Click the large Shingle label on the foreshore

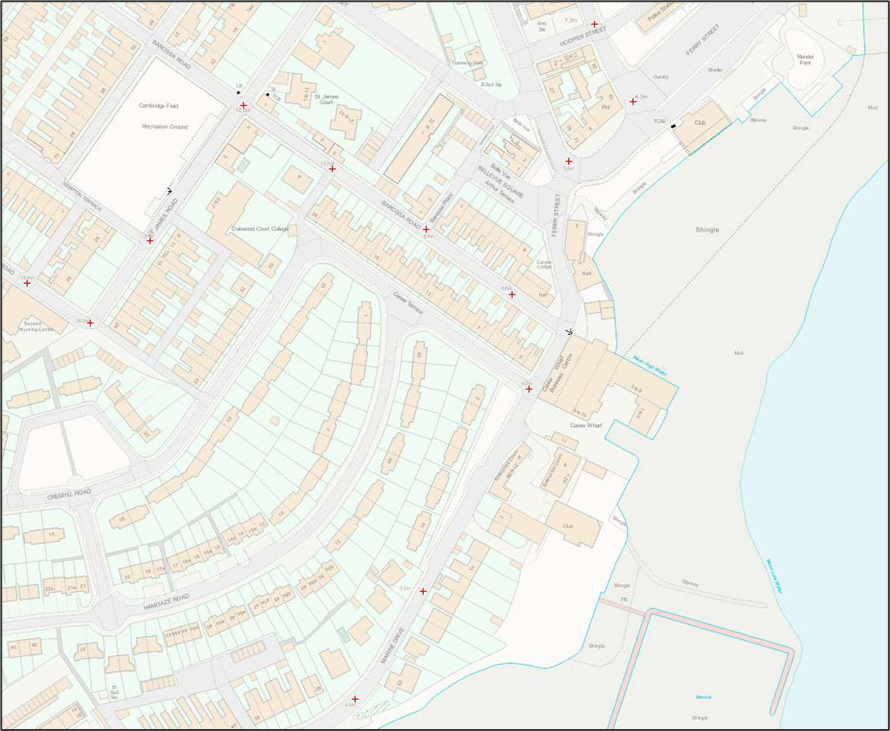click(x=707, y=229)
